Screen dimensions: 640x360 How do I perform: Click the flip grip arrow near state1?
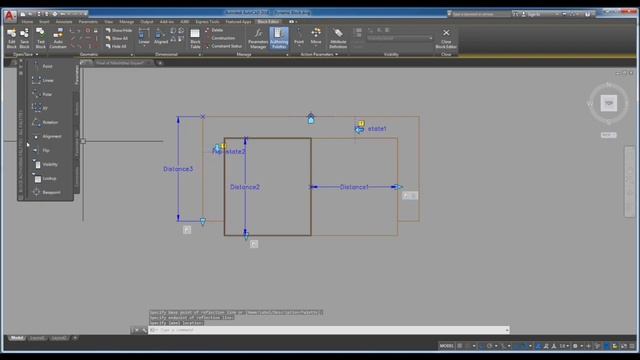point(359,130)
